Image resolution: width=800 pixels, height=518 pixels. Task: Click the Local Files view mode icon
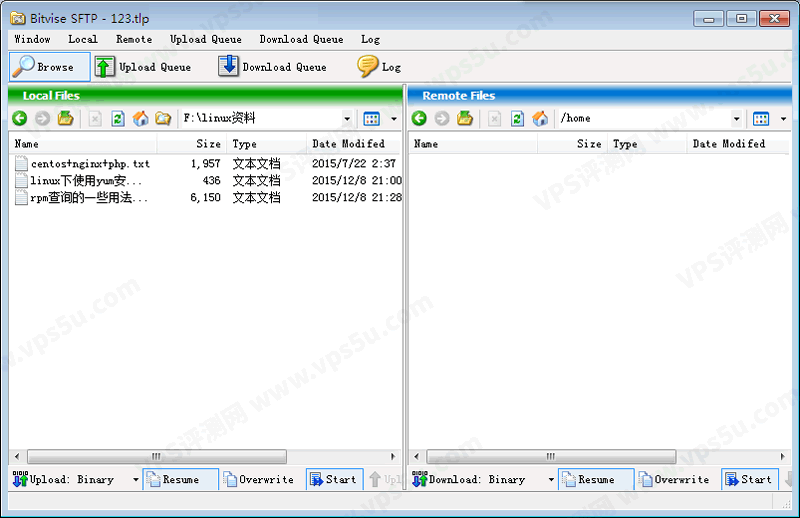371,119
